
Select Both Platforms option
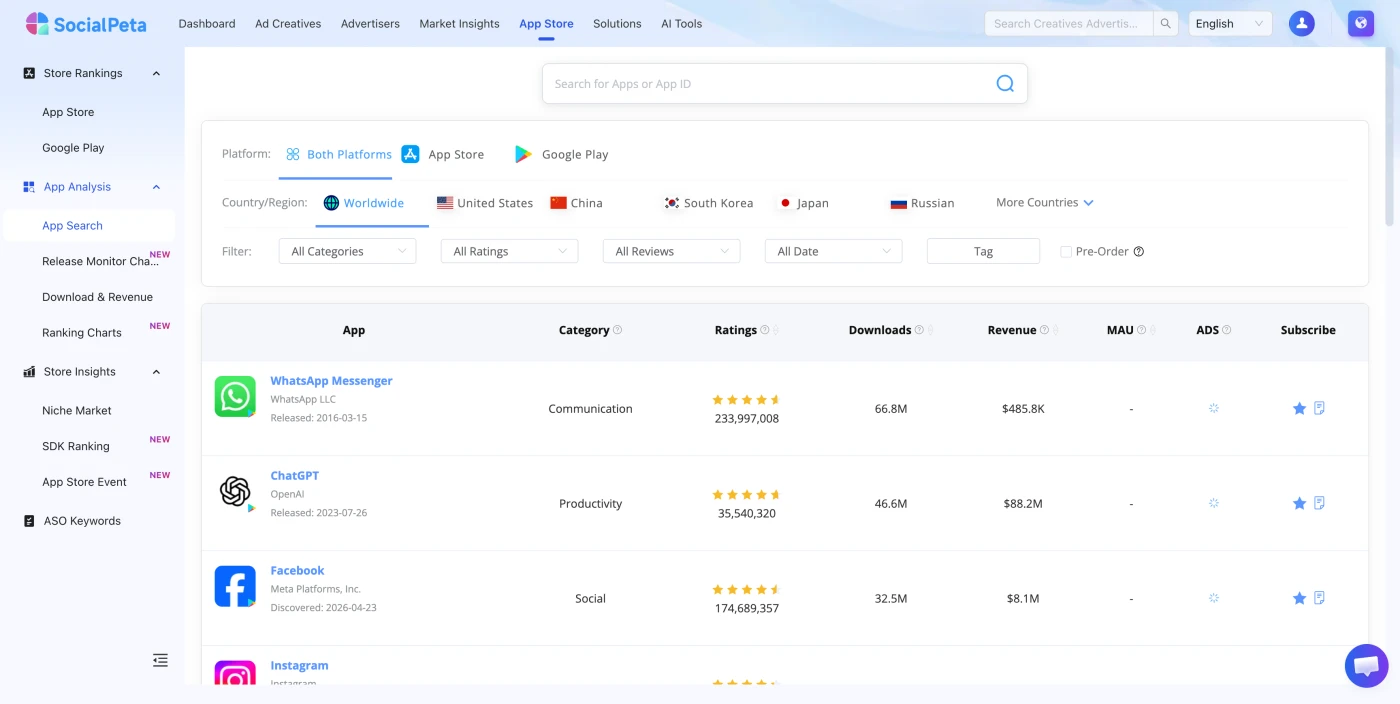[338, 154]
